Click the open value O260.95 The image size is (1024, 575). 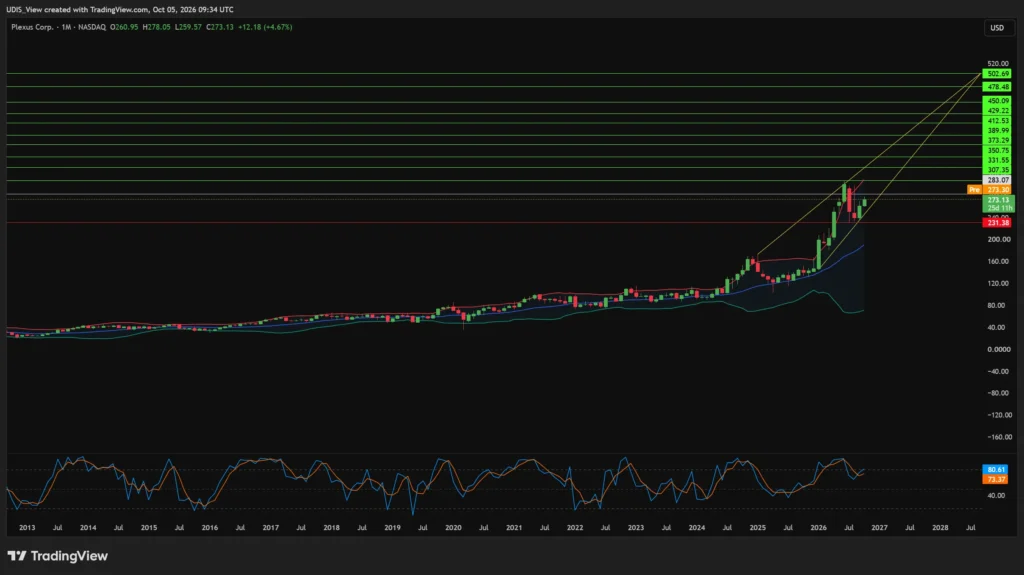point(124,27)
